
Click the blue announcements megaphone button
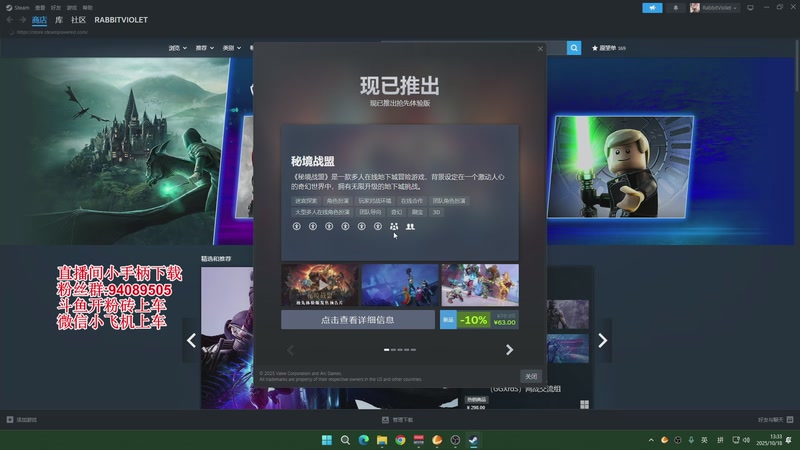coord(652,8)
